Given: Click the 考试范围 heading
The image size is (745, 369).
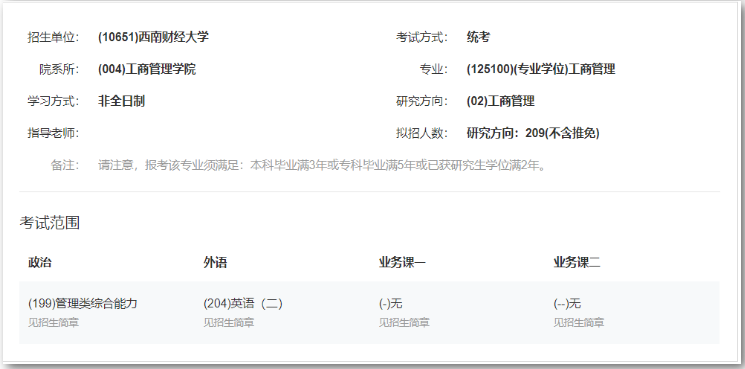Looking at the screenshot, I should (x=49, y=223).
